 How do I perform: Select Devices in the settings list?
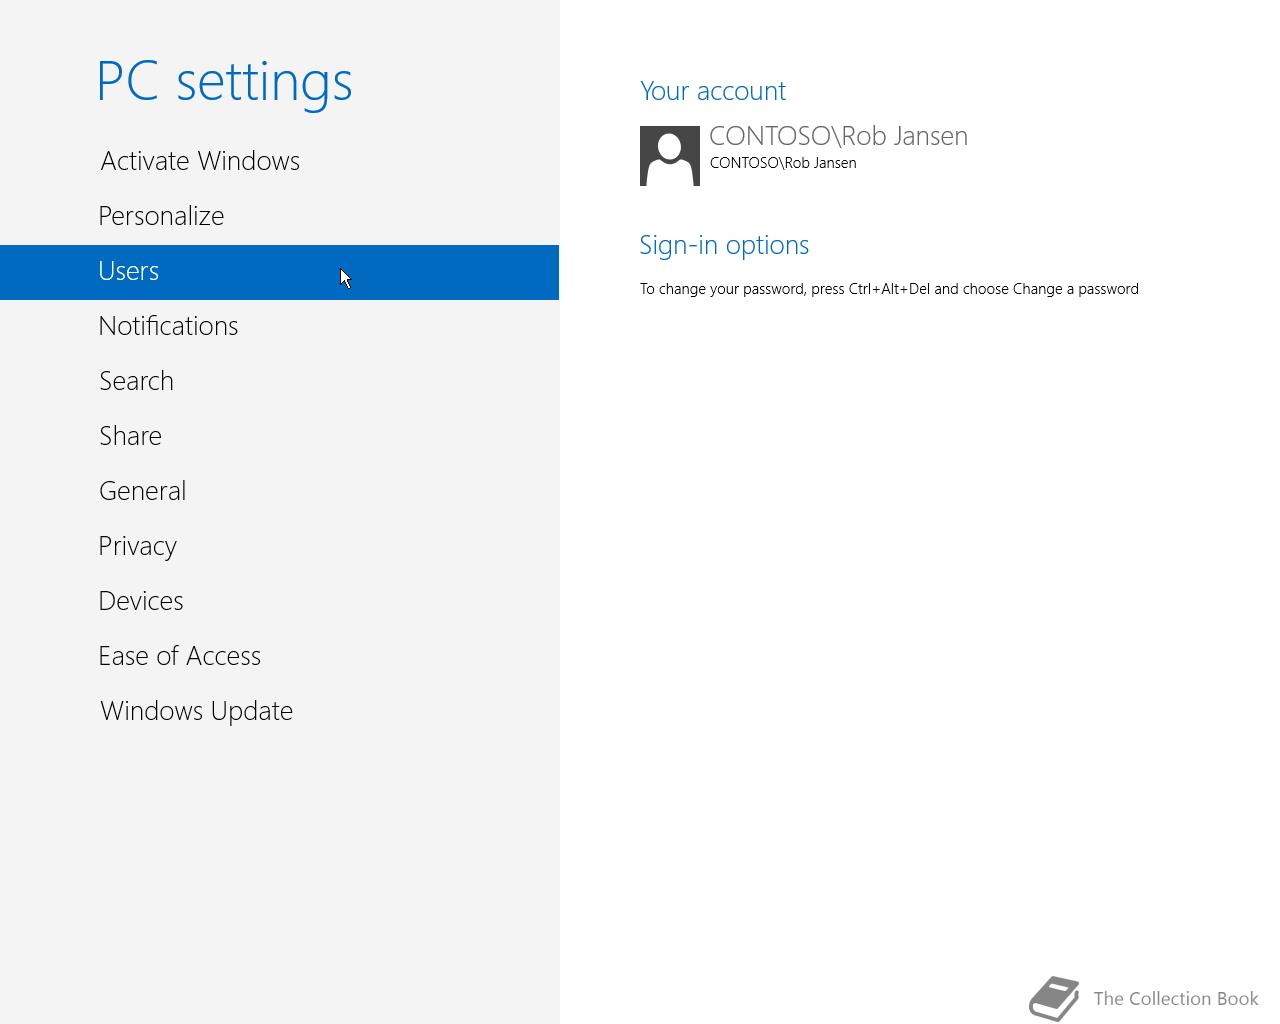click(279, 602)
